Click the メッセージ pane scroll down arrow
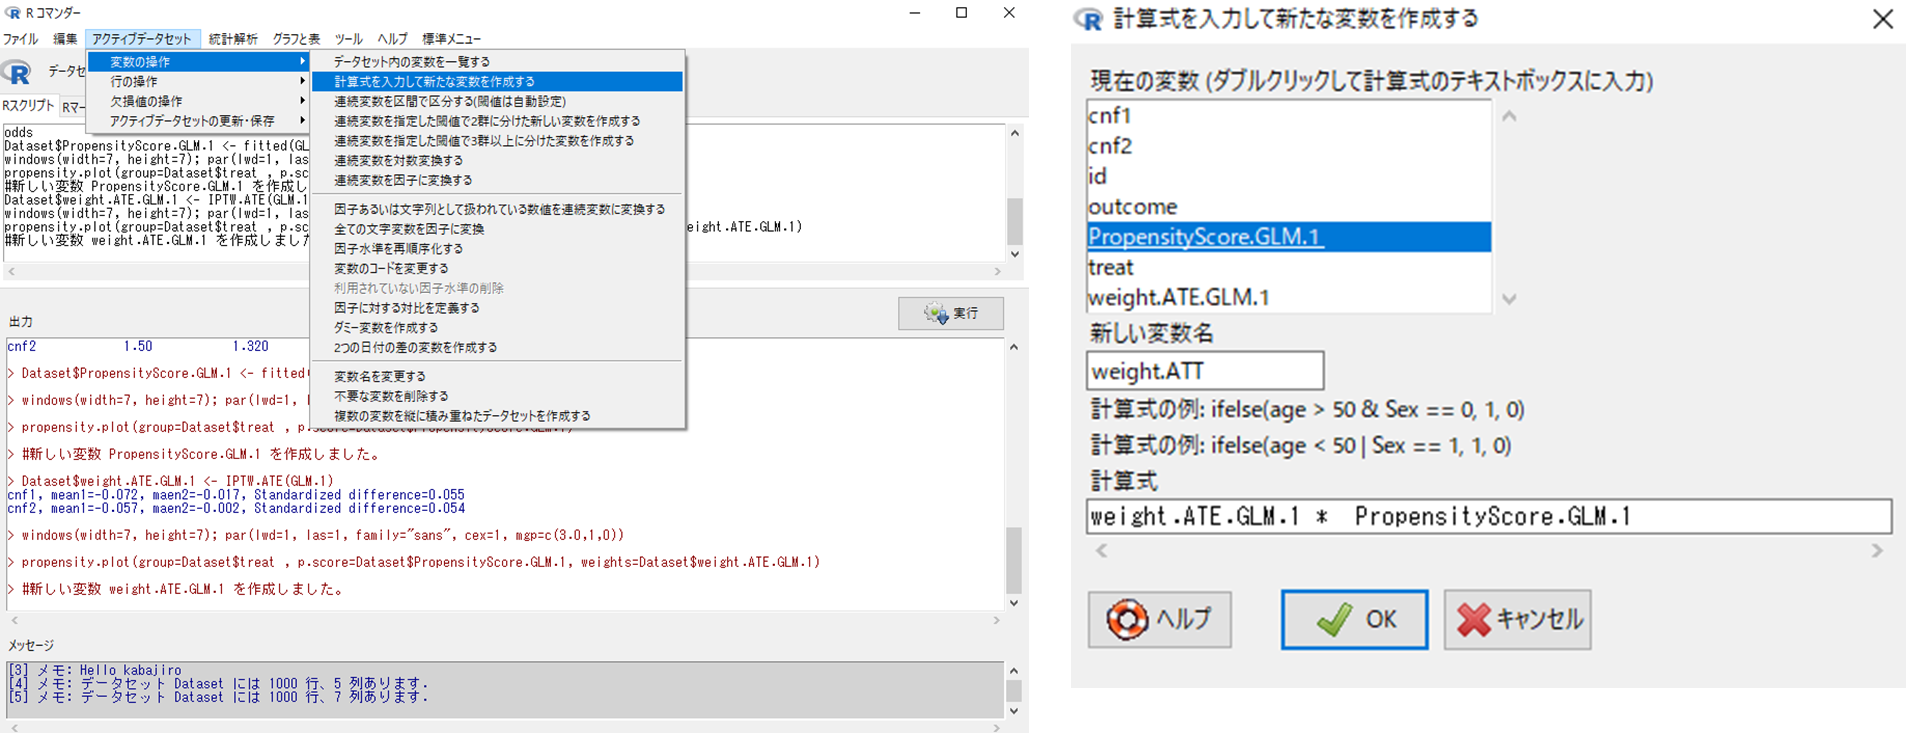This screenshot has width=1906, height=733. pos(1014,710)
